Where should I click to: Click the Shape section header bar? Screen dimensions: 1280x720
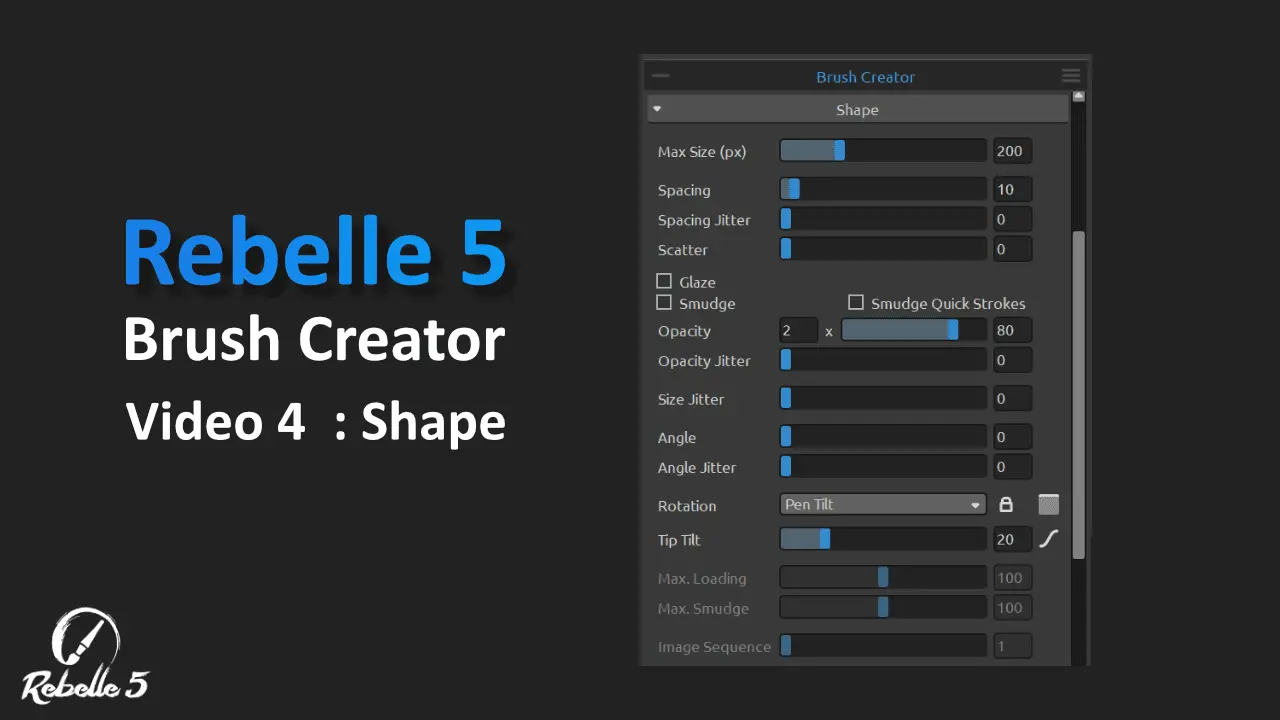[x=857, y=110]
